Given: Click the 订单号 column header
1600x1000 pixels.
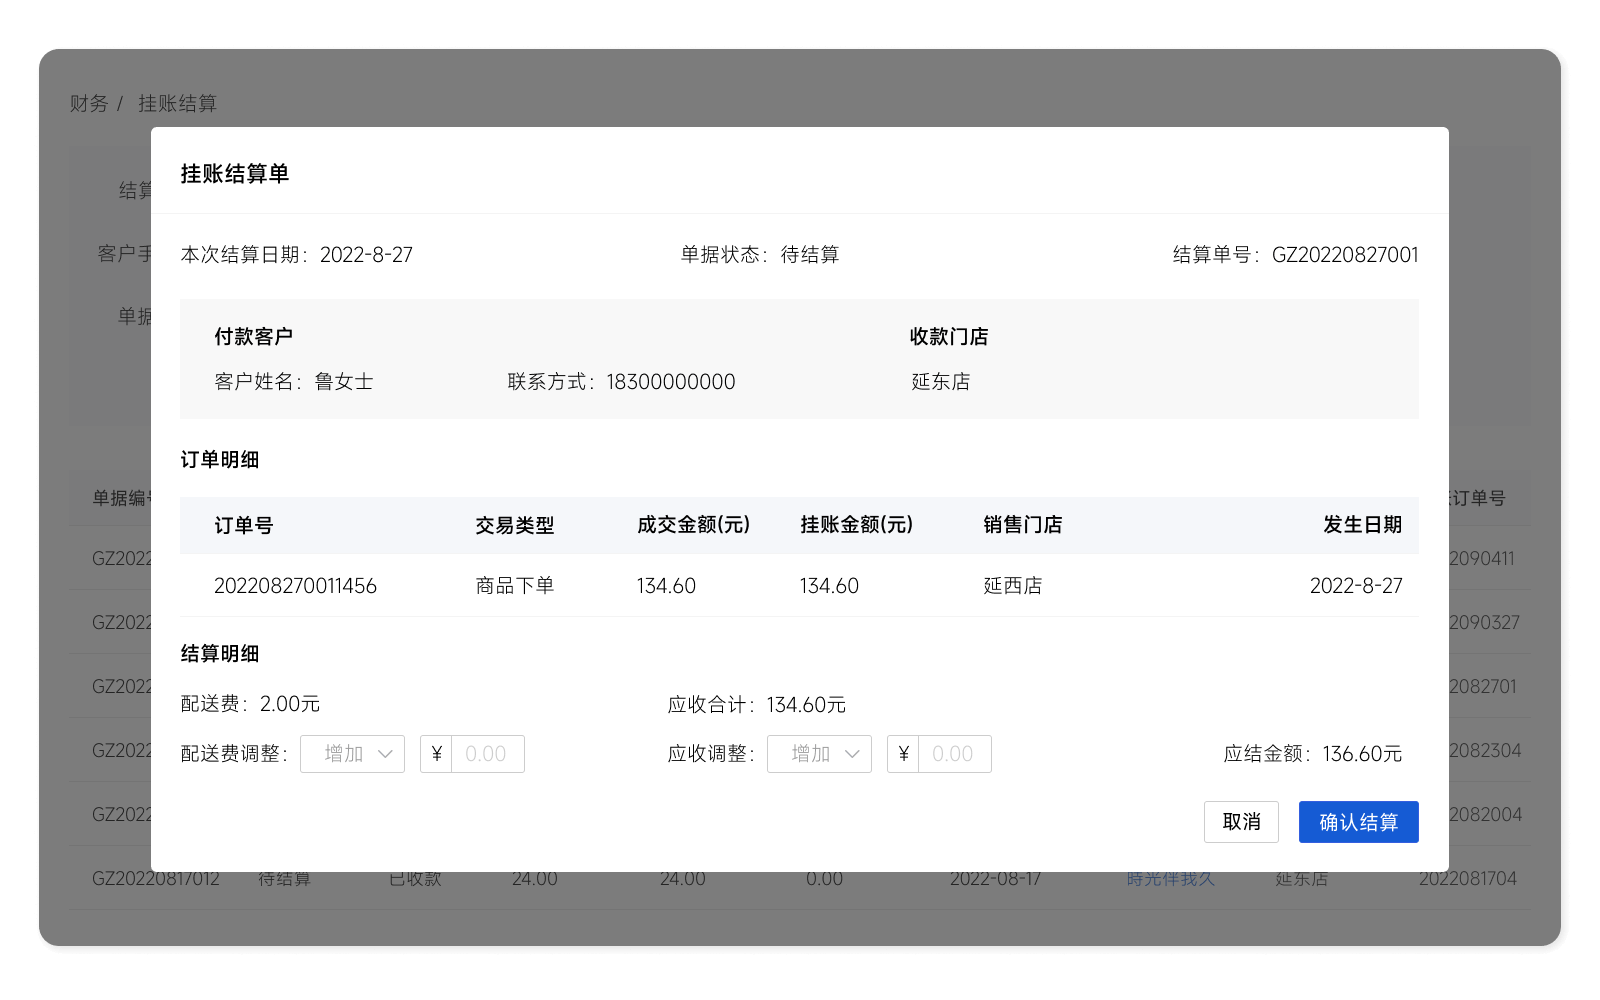Looking at the screenshot, I should [x=244, y=525].
